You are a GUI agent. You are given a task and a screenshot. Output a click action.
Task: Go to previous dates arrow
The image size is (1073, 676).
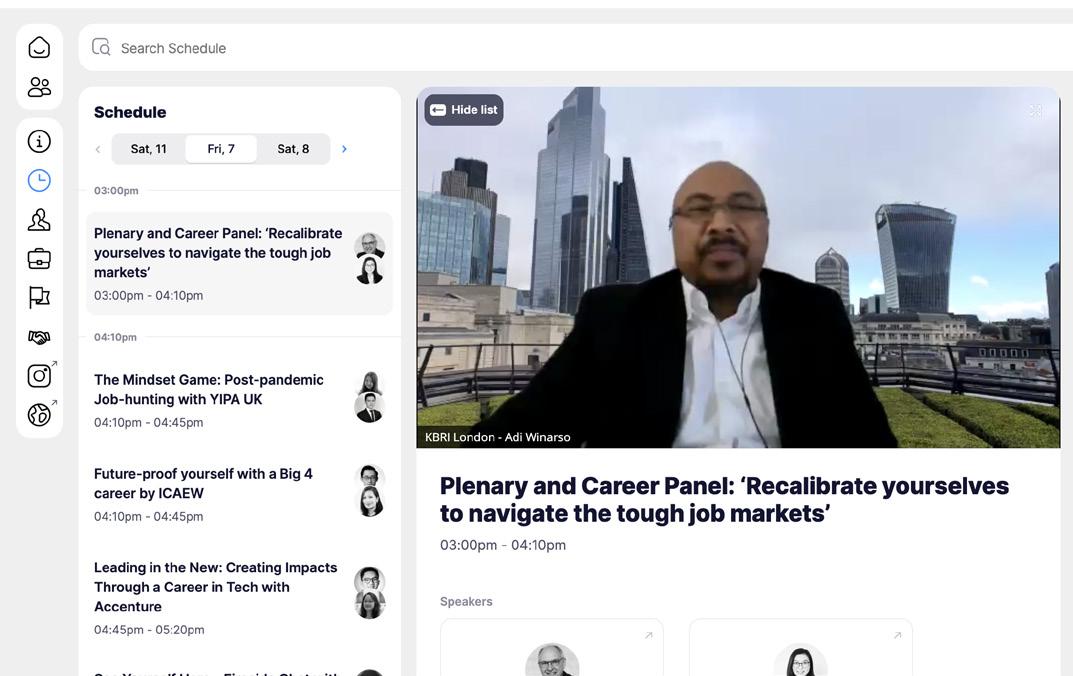(98, 149)
